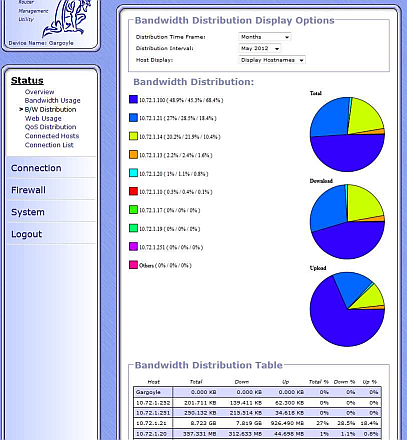
Task: Open the Web Usage page
Action: (x=43, y=118)
